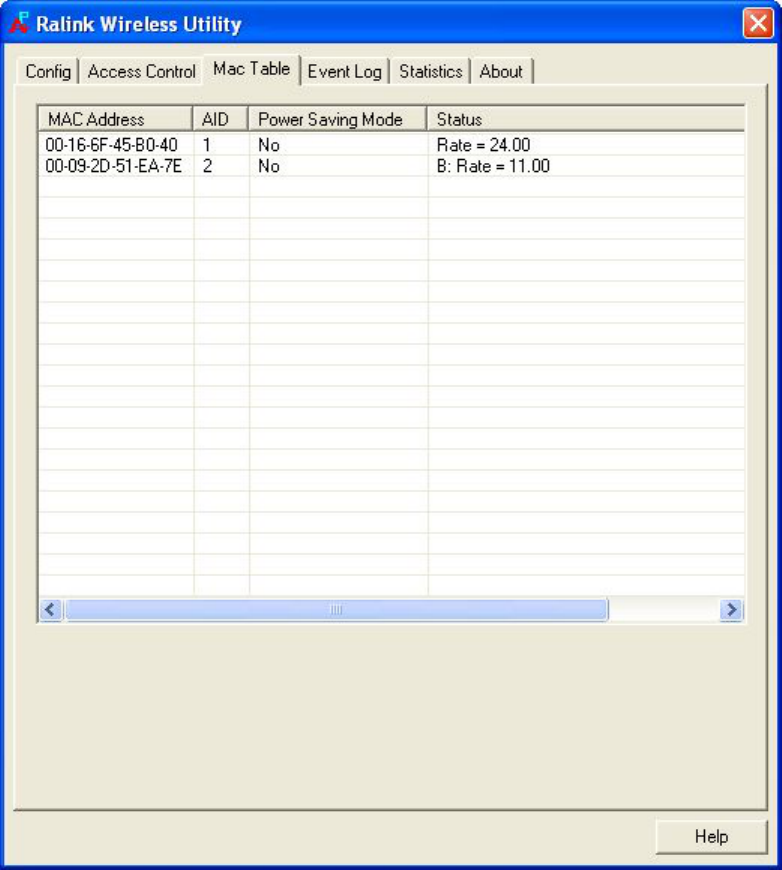Image resolution: width=782 pixels, height=870 pixels.
Task: Click the horizontal scrollbar thumb
Action: [336, 610]
